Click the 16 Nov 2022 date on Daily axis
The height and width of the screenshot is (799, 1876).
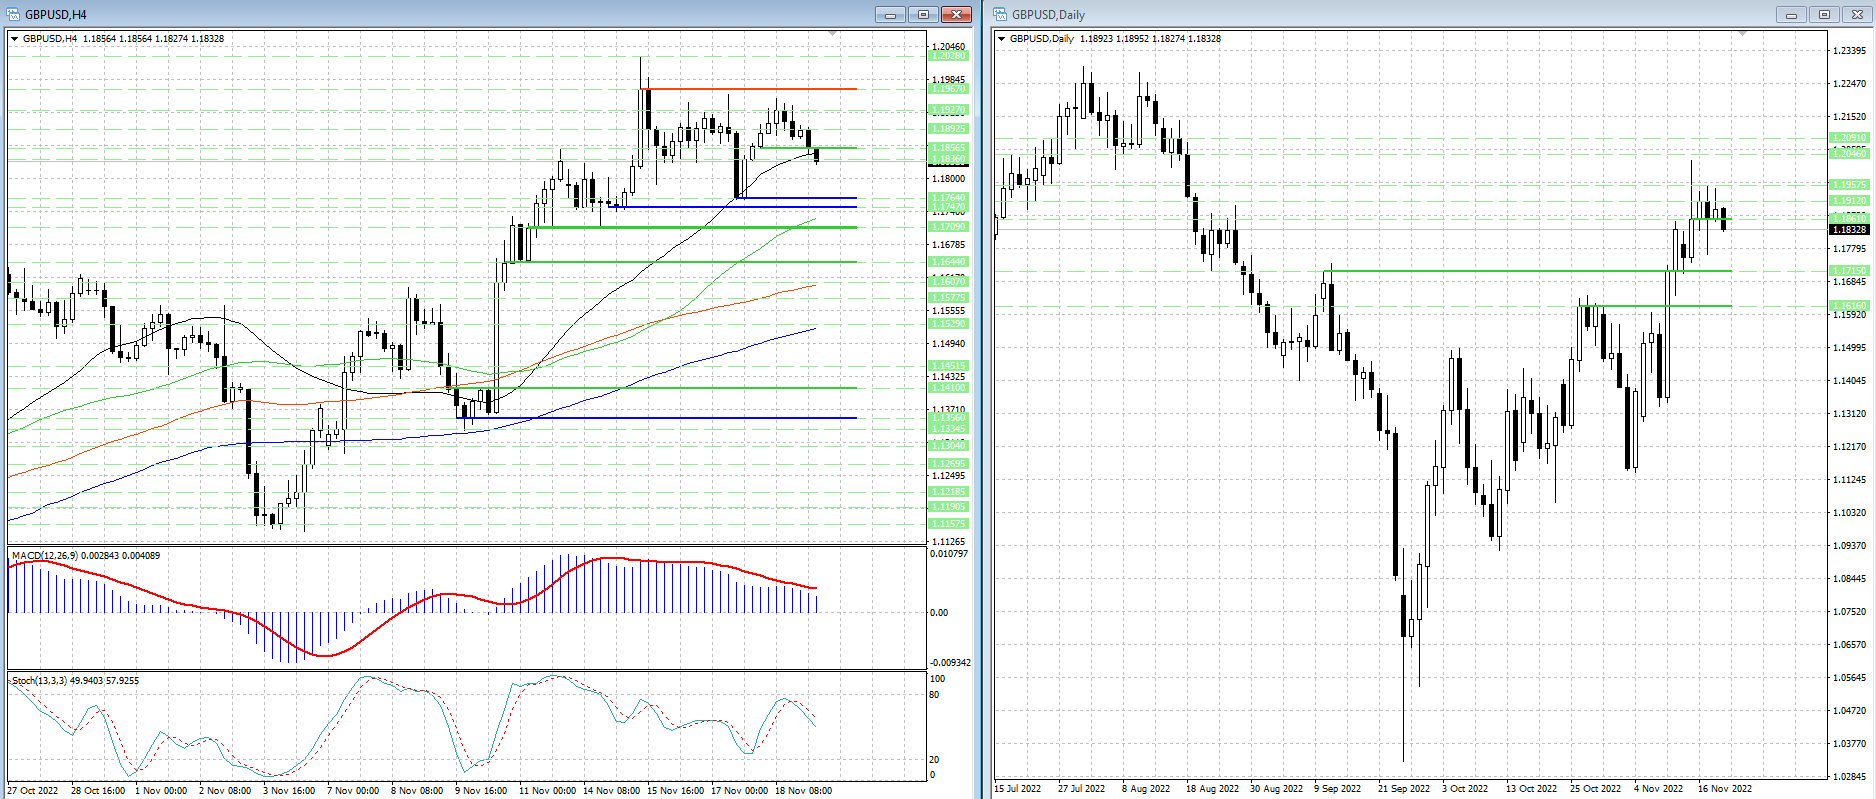coord(1724,788)
